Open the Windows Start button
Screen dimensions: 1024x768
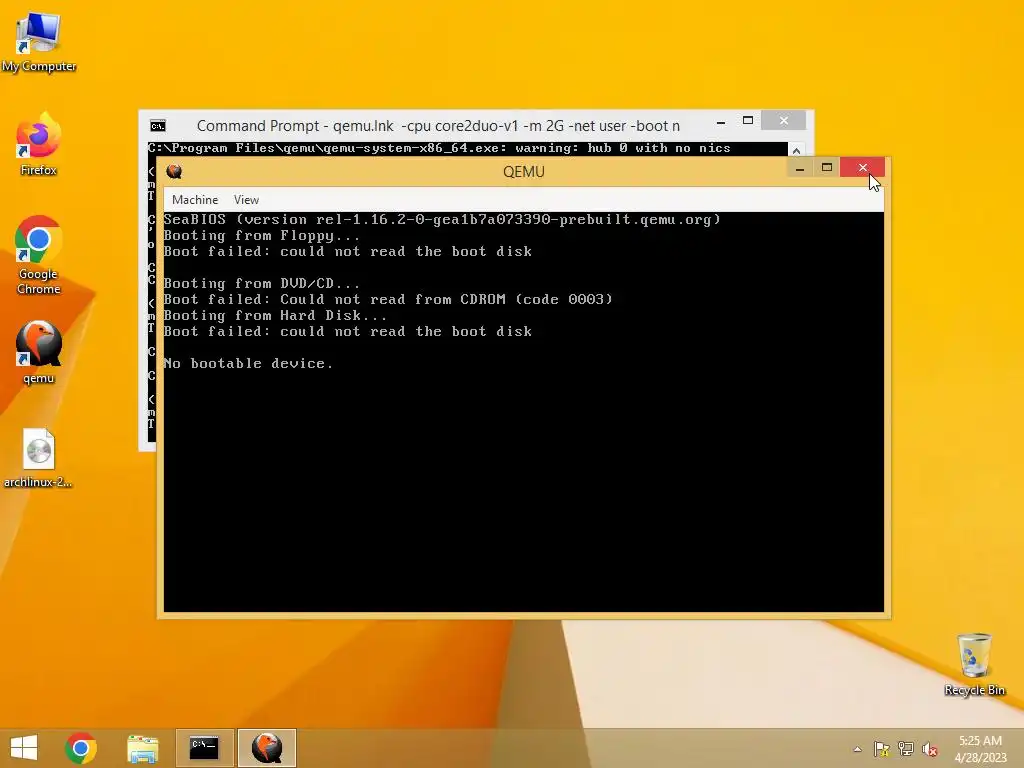pyautogui.click(x=24, y=748)
